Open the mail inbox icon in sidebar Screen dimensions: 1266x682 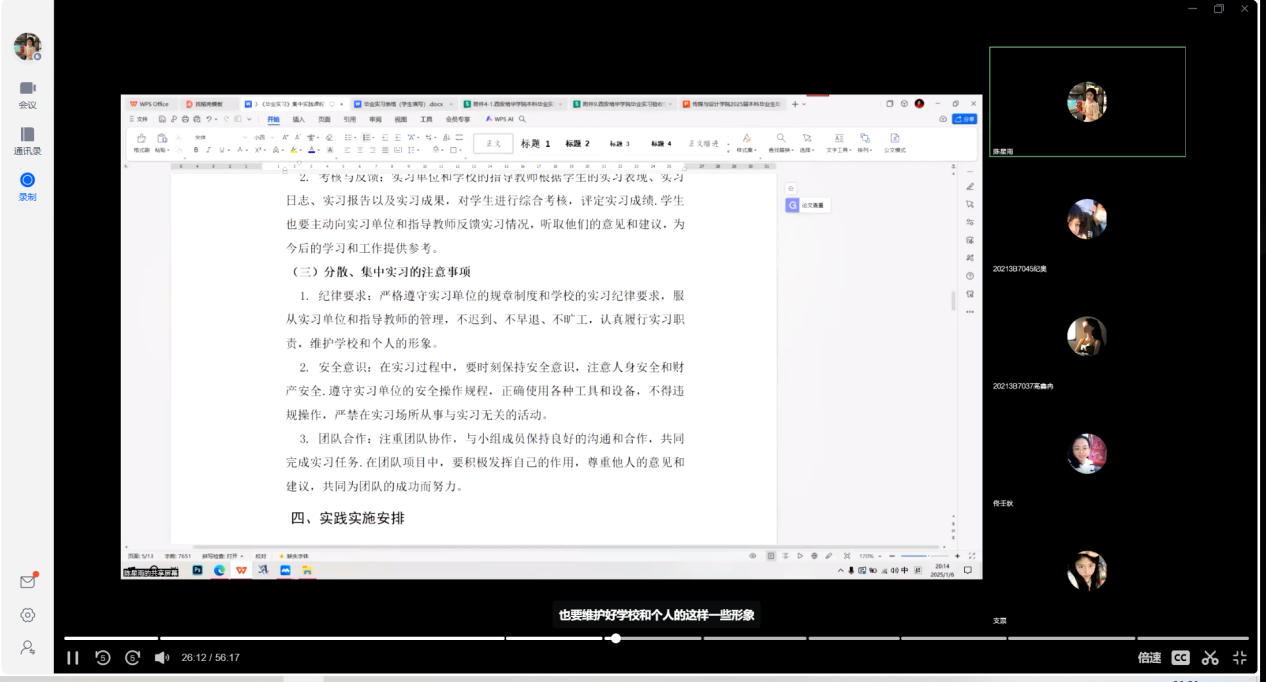[x=28, y=582]
